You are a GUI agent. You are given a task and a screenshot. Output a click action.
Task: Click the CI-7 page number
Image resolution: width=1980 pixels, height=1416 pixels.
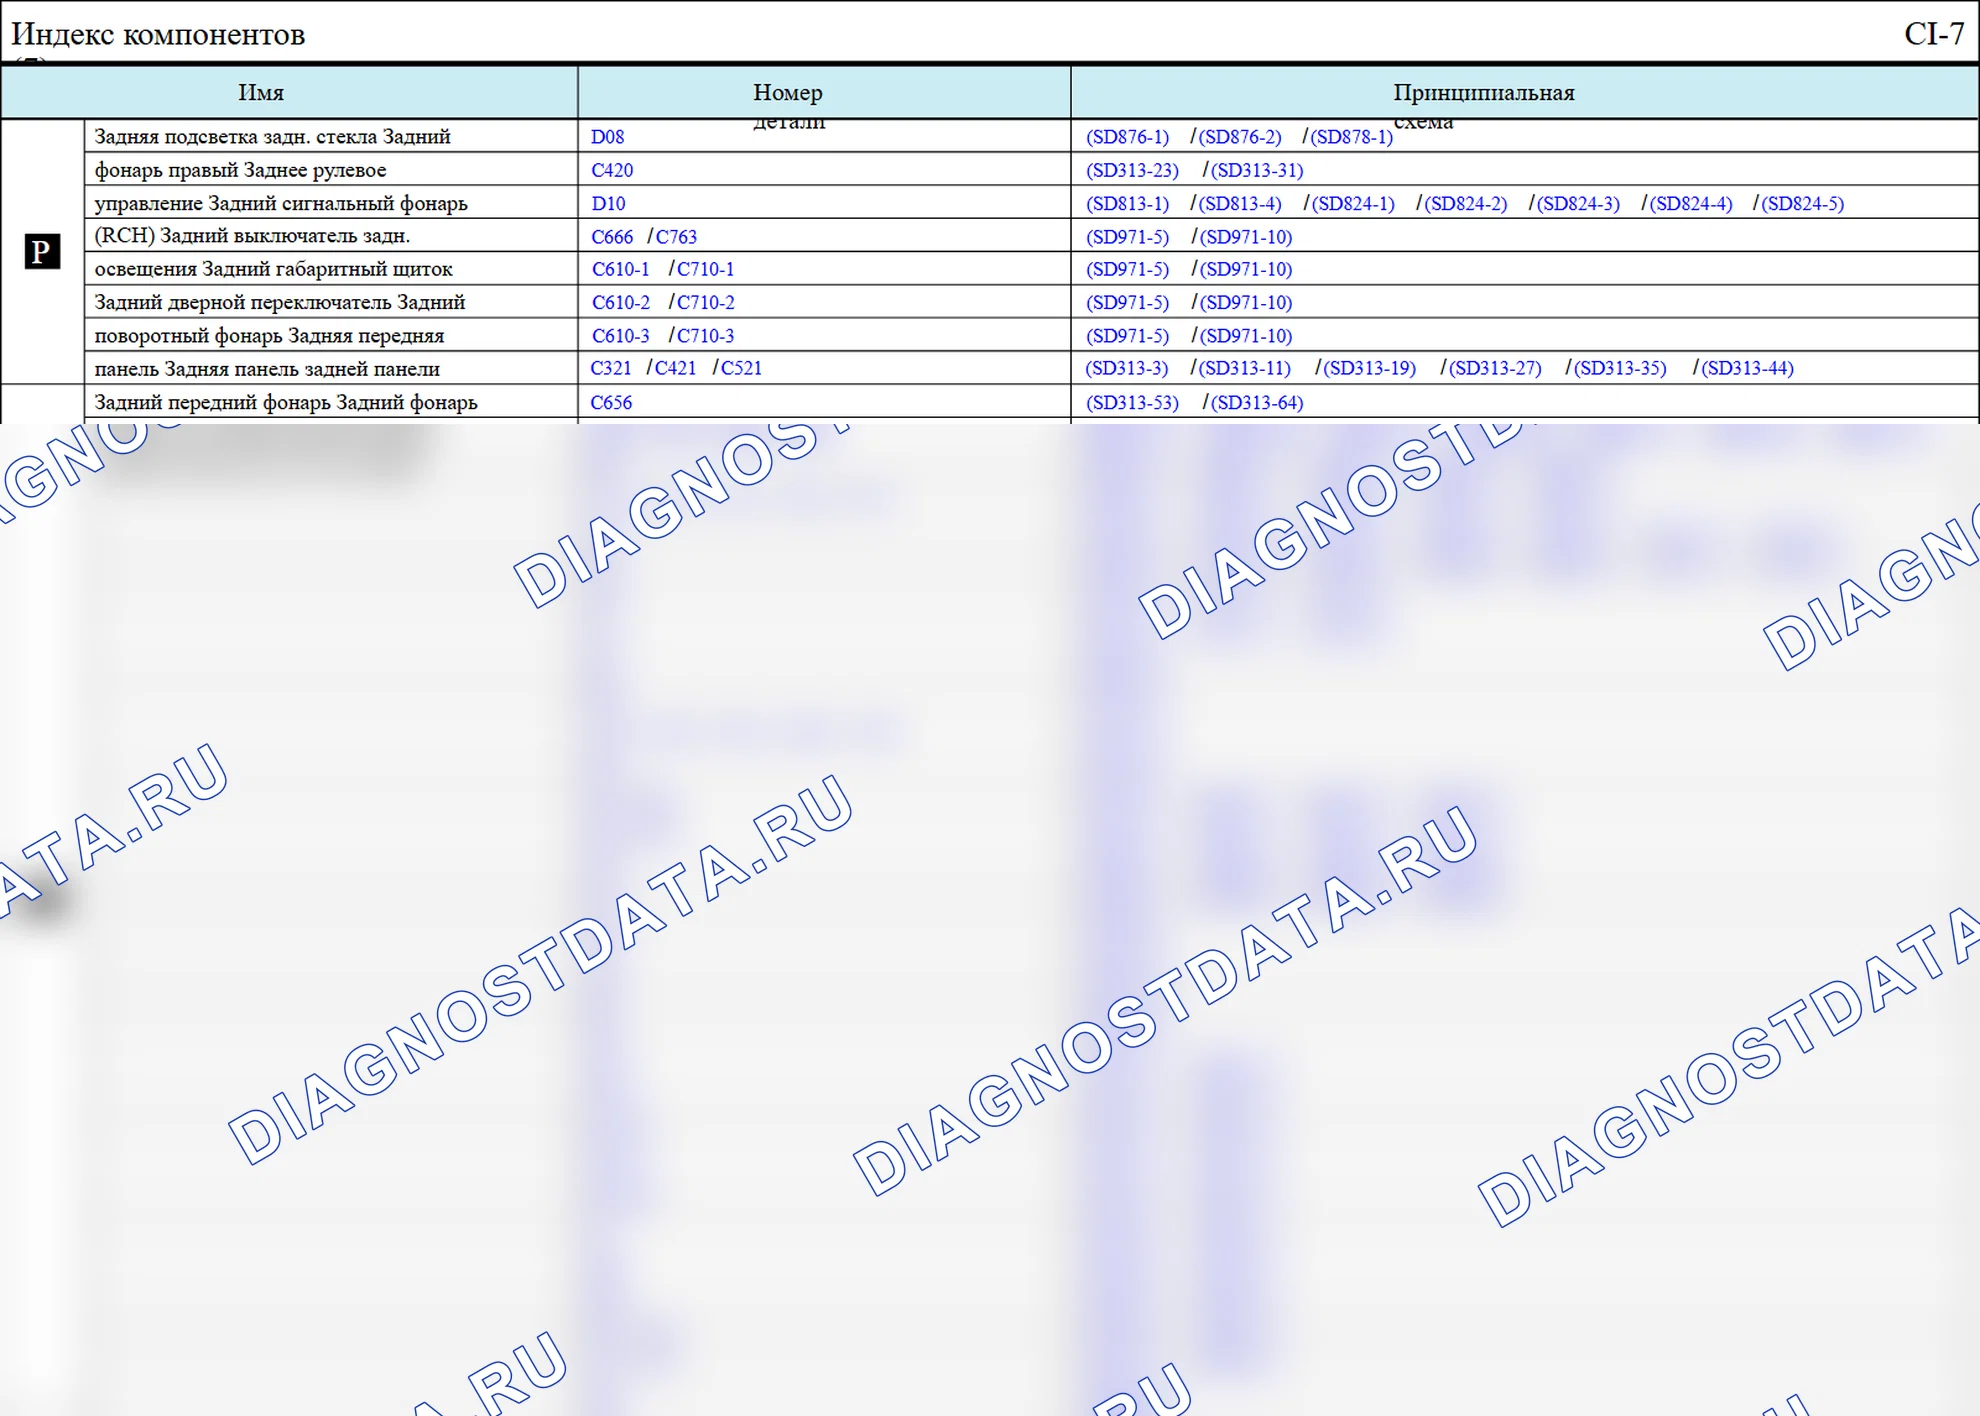click(x=1934, y=34)
